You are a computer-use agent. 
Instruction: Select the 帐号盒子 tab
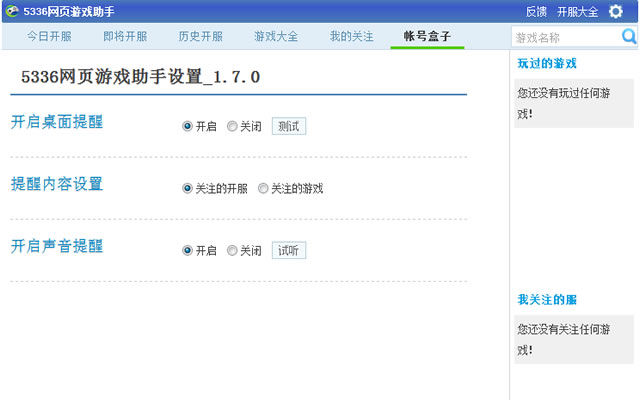pos(427,36)
